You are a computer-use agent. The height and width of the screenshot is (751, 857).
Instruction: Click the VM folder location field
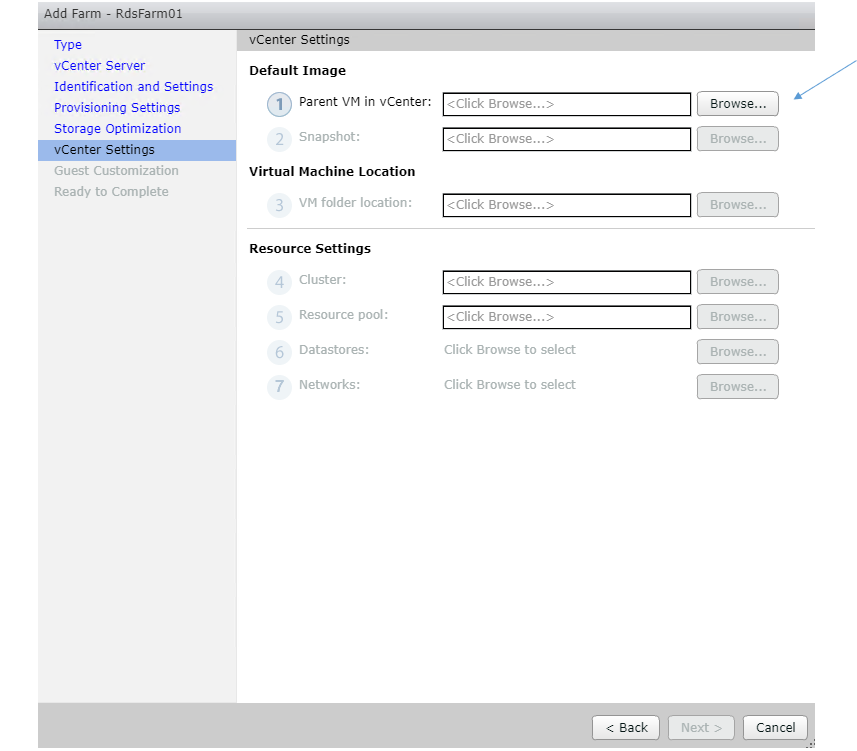[566, 205]
